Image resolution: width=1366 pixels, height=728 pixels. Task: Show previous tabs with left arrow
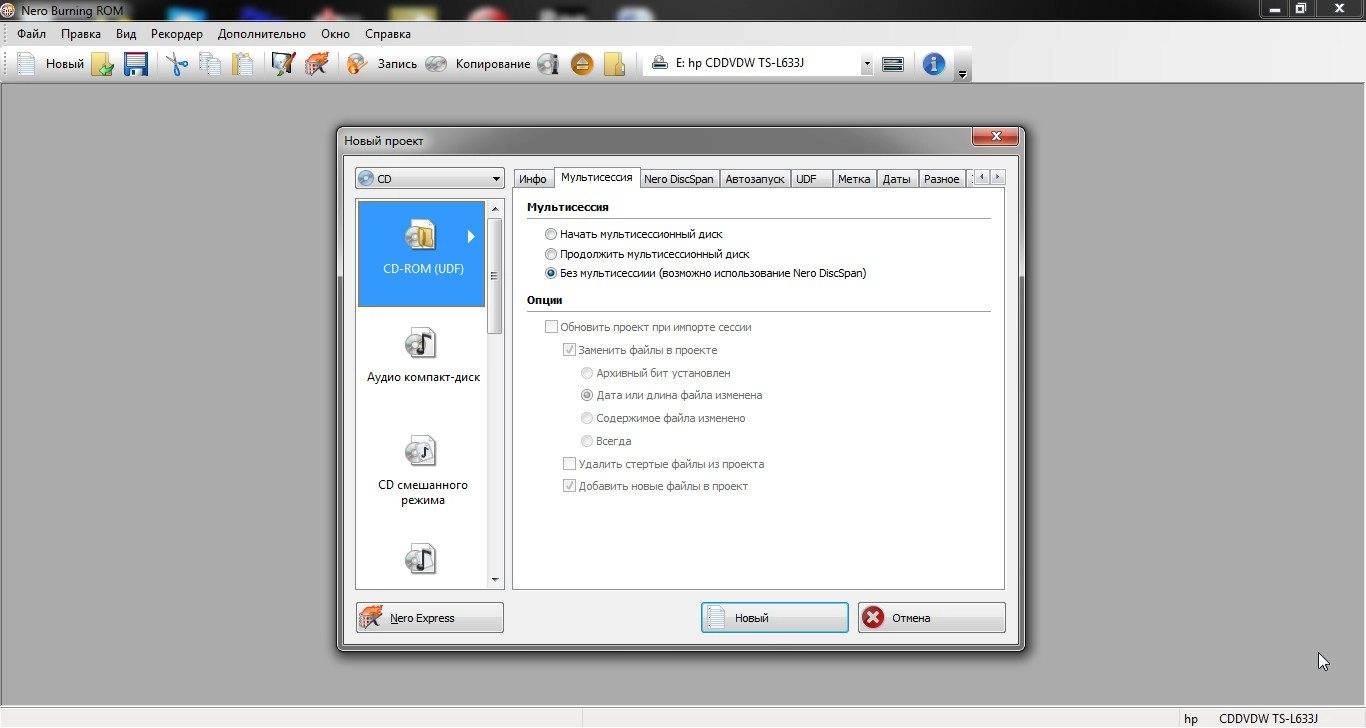point(982,177)
